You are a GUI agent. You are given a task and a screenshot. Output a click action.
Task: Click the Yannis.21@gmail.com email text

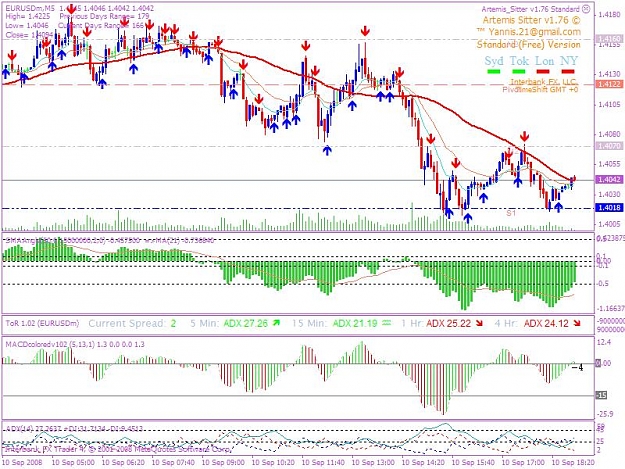535,32
